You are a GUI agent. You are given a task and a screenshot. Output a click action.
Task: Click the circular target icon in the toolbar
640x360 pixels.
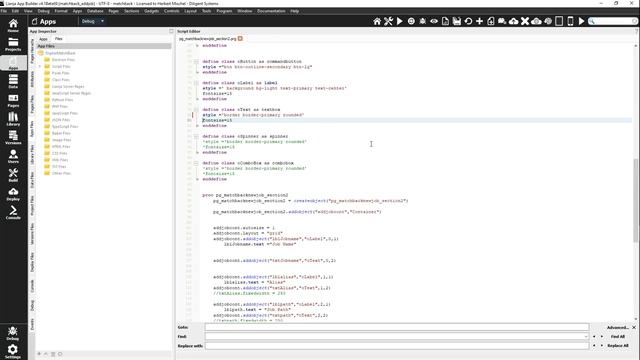click(411, 21)
